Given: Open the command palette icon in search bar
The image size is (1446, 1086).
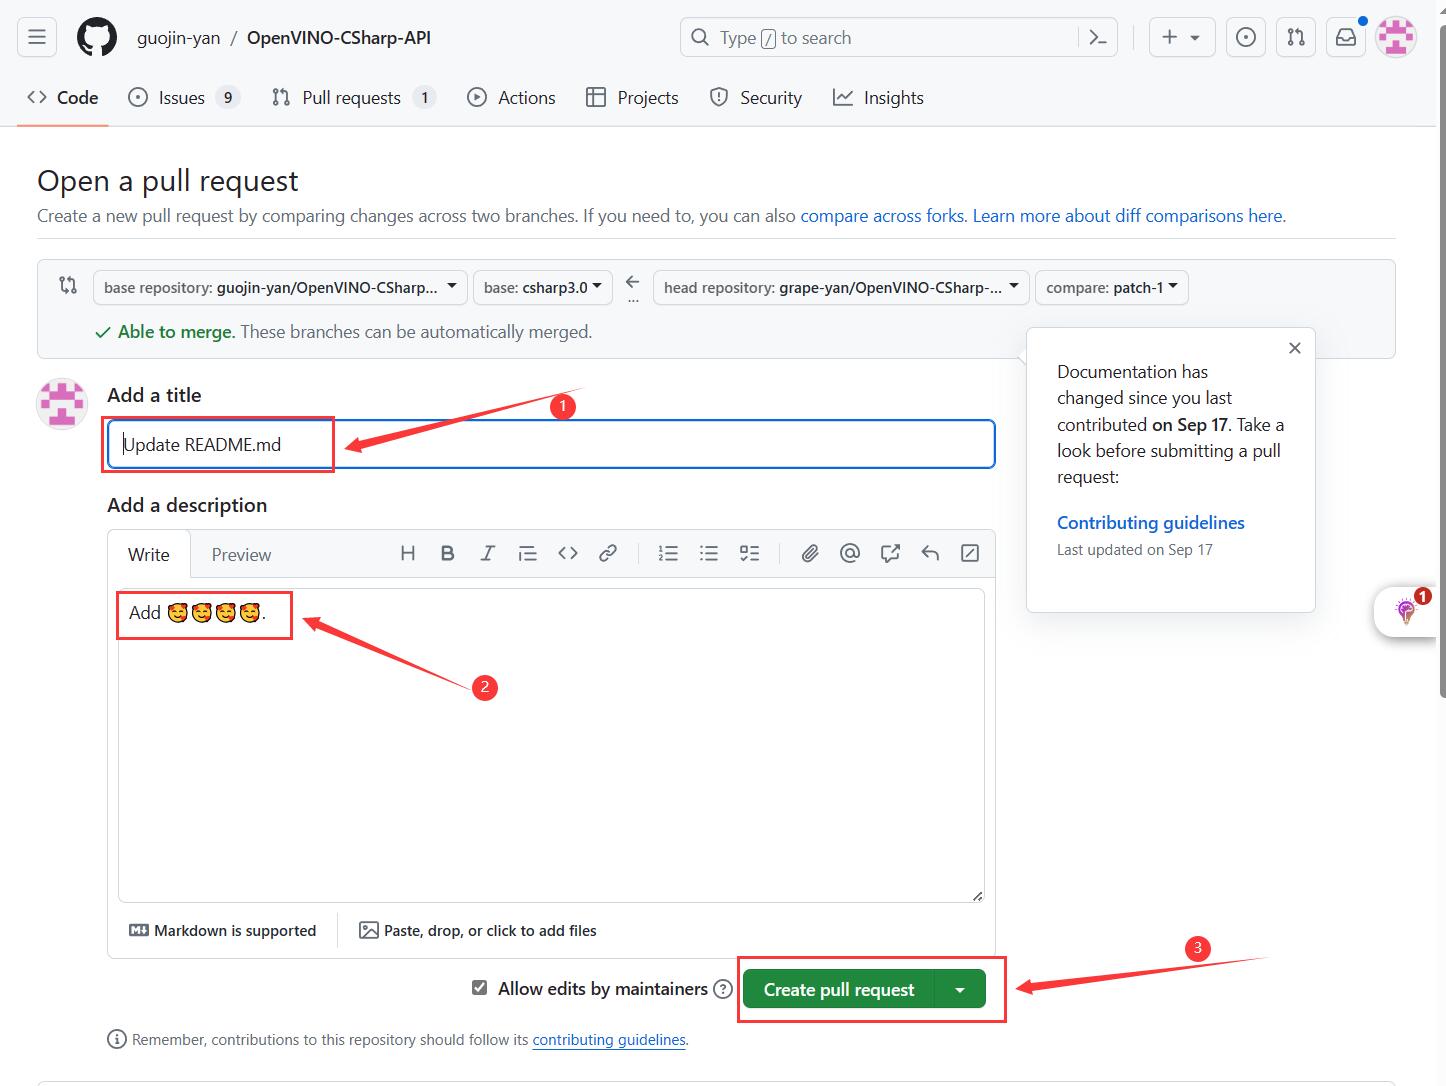Looking at the screenshot, I should (1097, 37).
